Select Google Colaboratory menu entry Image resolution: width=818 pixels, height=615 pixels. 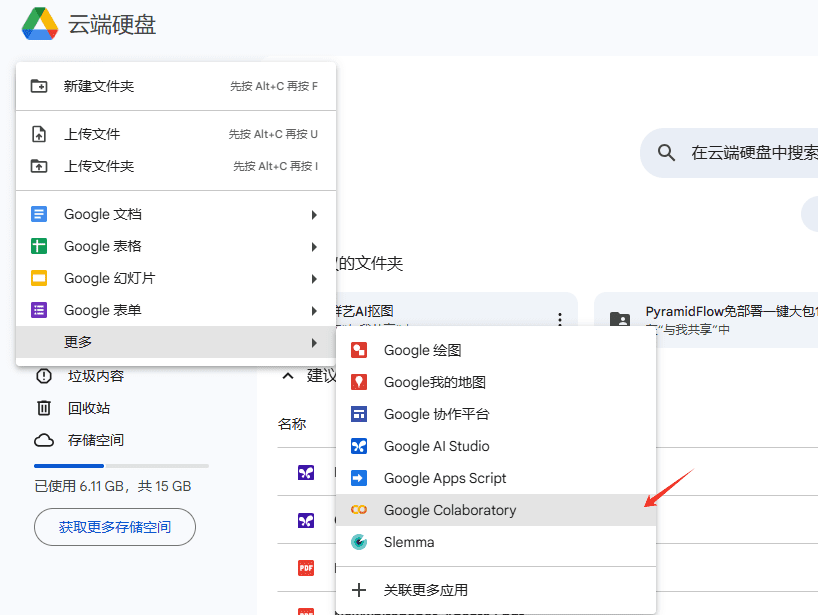coord(496,510)
